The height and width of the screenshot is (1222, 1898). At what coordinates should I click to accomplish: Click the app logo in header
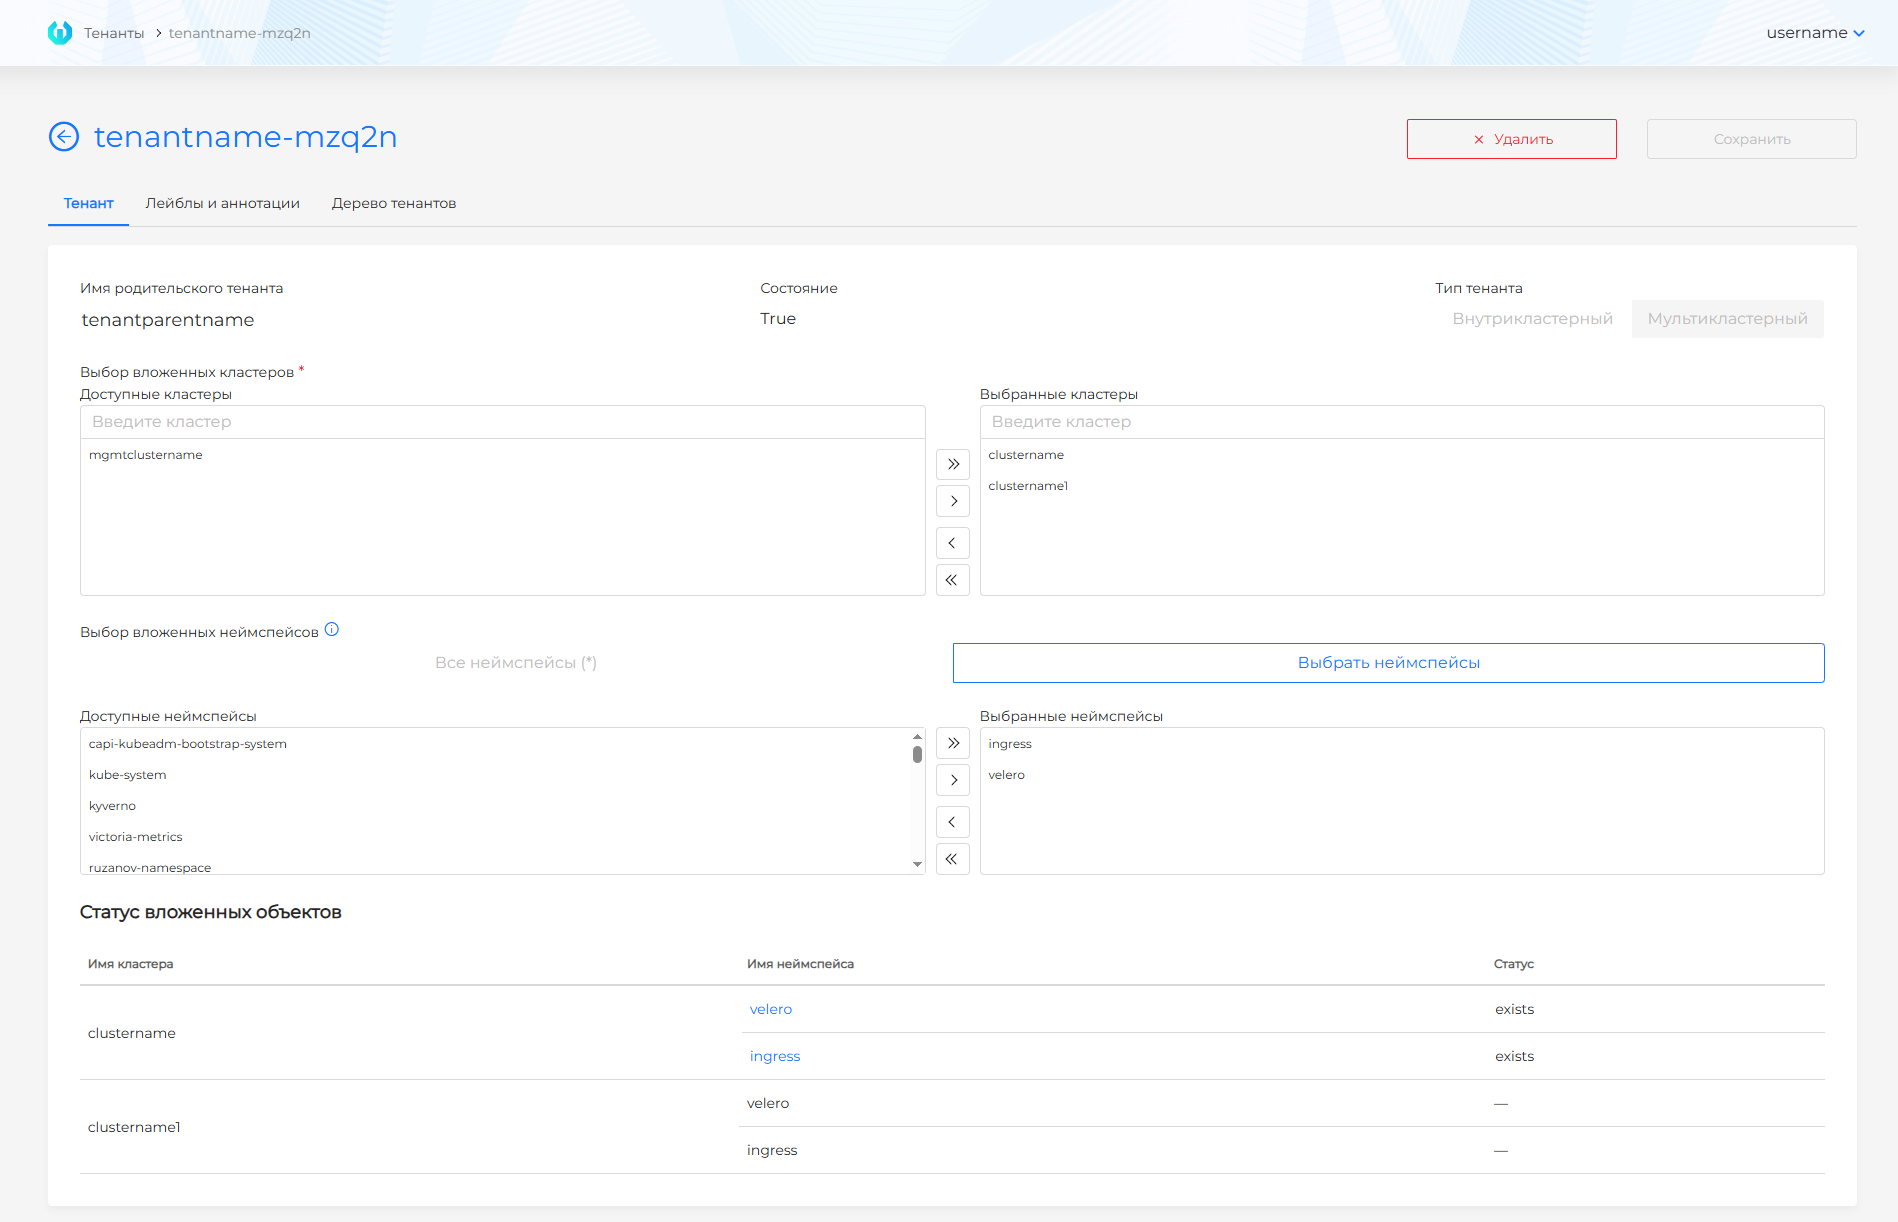(x=60, y=33)
